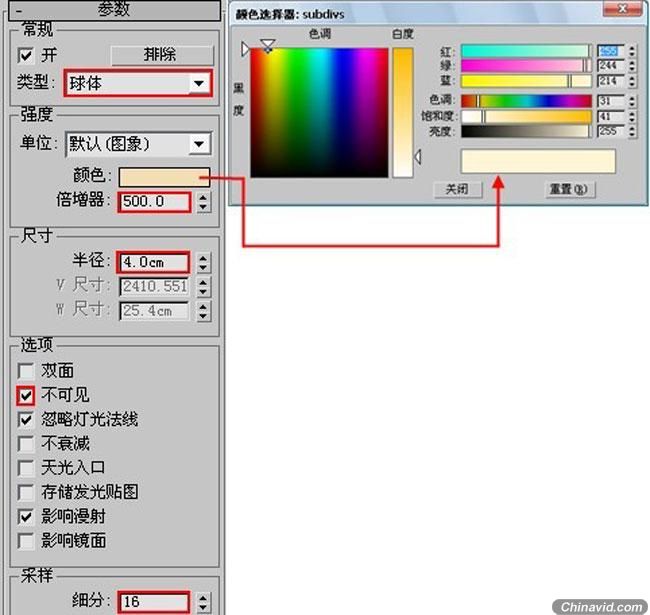Click the 色调 value field showing 31

click(x=611, y=101)
